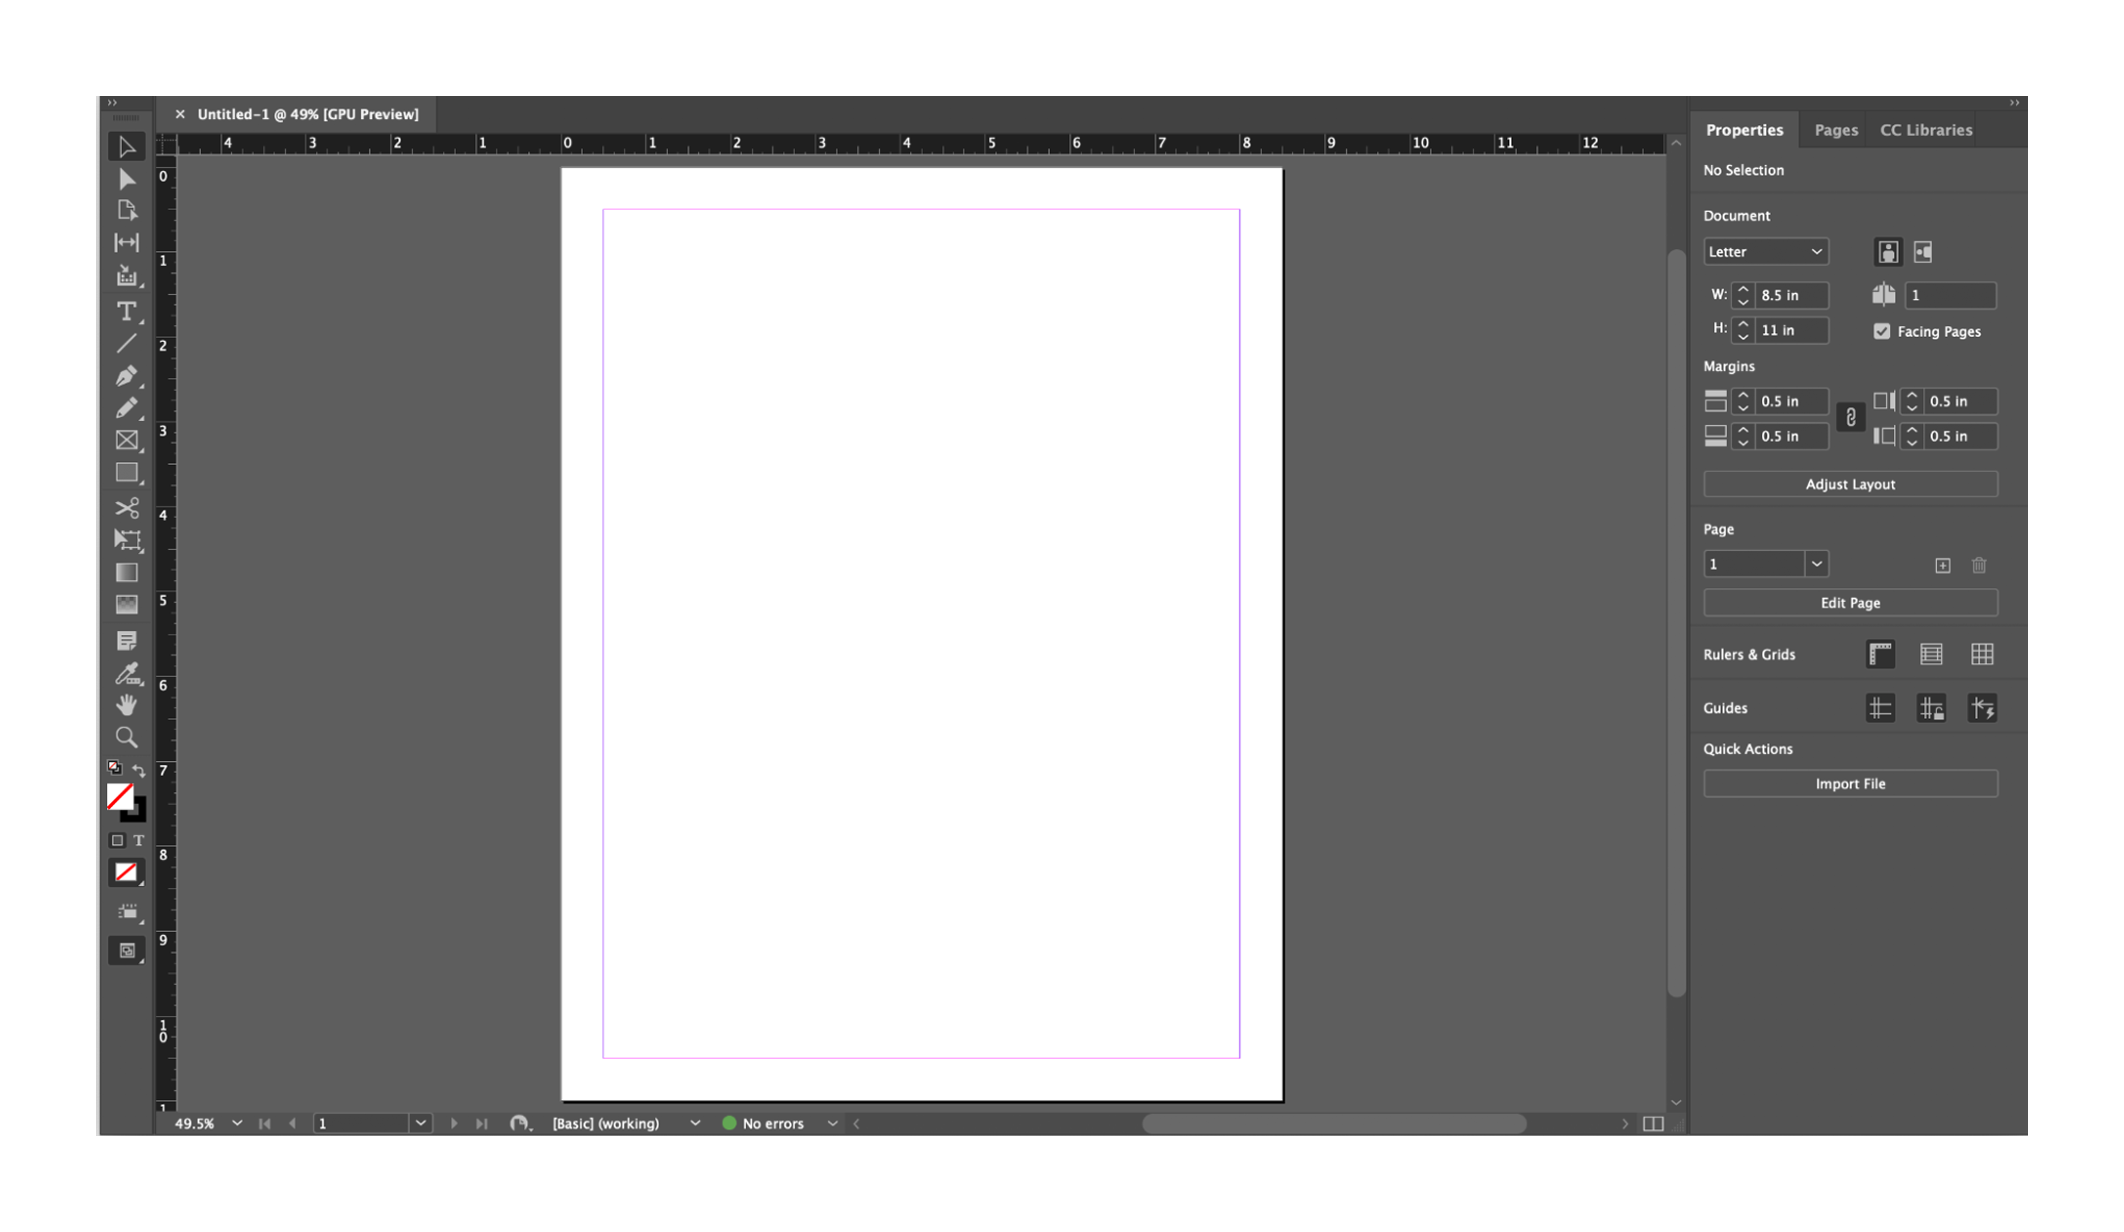Switch to the Pages tab
This screenshot has width=2124, height=1232.
(x=1836, y=130)
